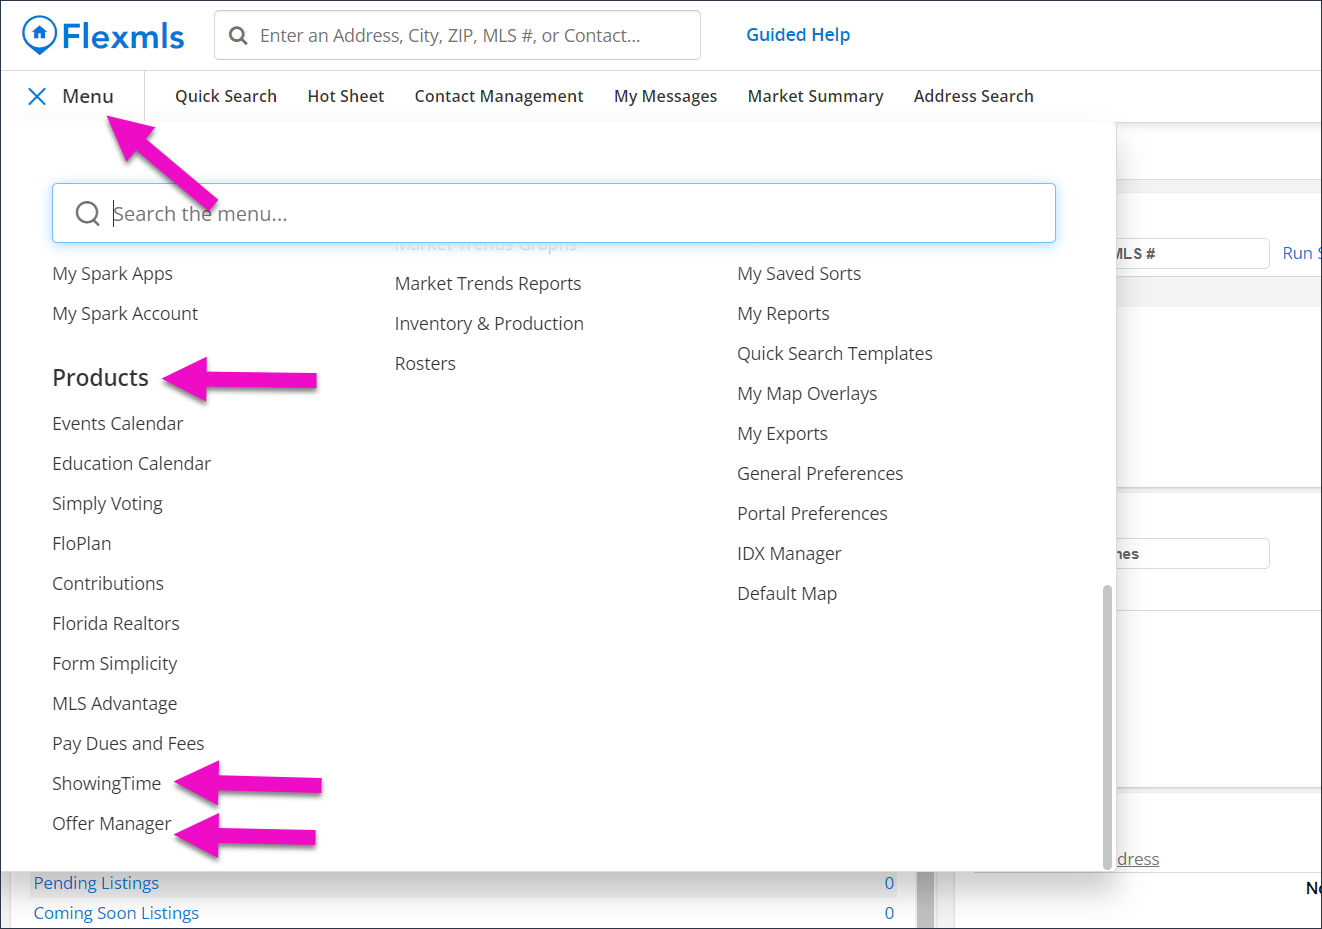Open Education Calendar
Image resolution: width=1322 pixels, height=929 pixels.
click(x=131, y=464)
